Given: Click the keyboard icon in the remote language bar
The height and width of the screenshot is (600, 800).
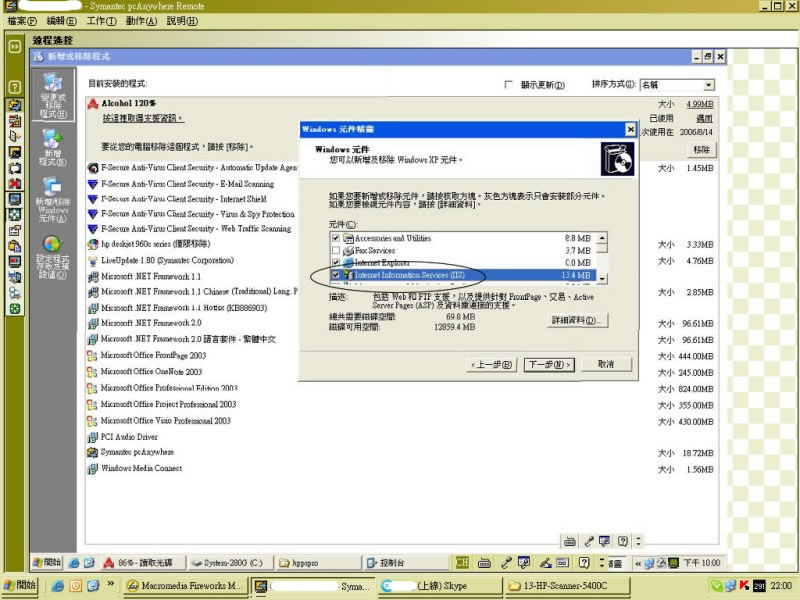Looking at the screenshot, I should click(484, 563).
